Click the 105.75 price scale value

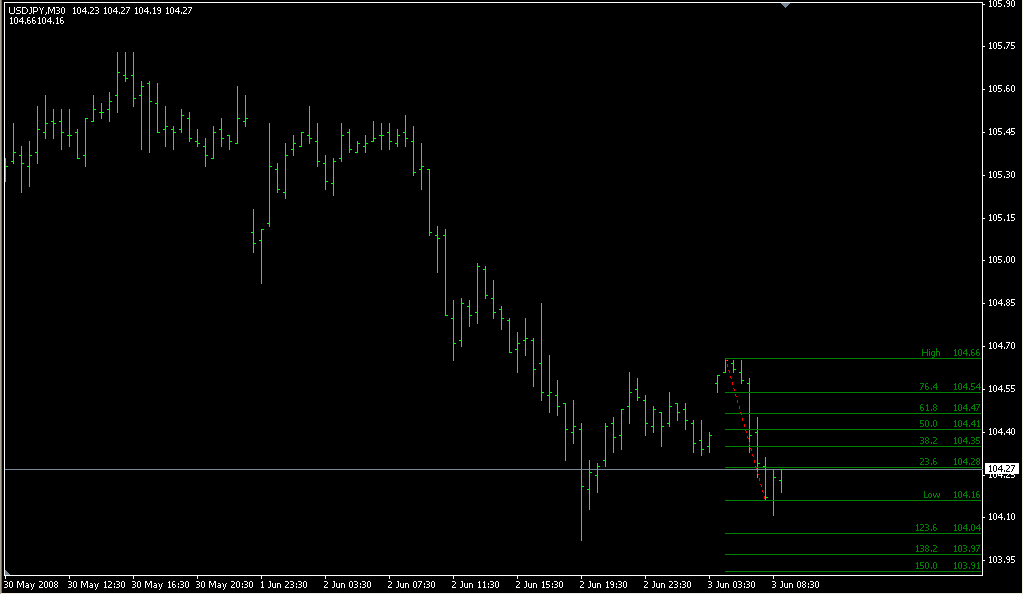(1003, 46)
